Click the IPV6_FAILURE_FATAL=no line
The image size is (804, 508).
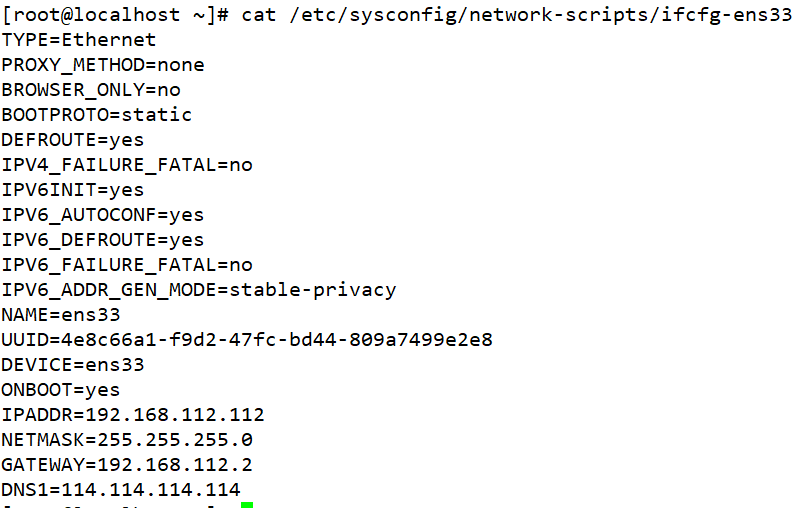pos(127,265)
